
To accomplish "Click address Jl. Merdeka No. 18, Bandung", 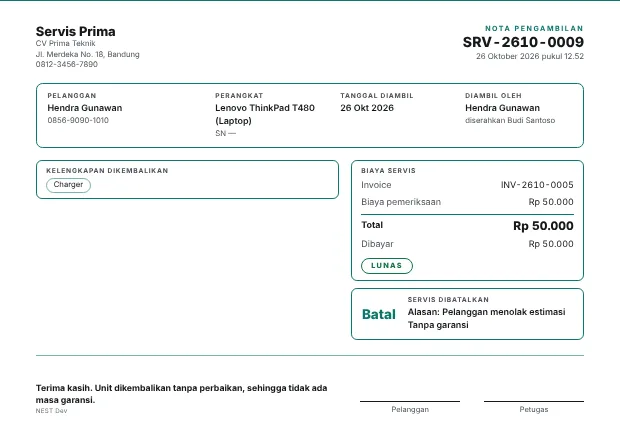I will click(88, 54).
